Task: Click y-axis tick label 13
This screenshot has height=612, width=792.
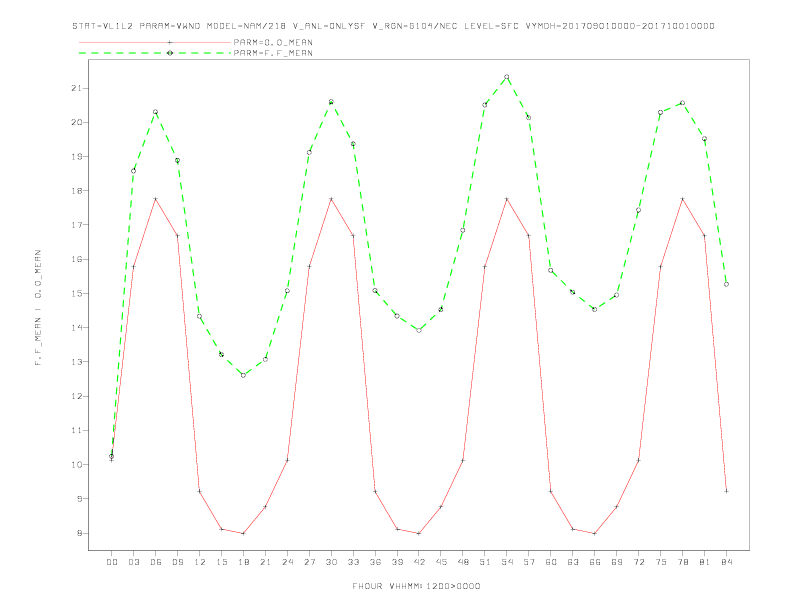Action: (76, 362)
